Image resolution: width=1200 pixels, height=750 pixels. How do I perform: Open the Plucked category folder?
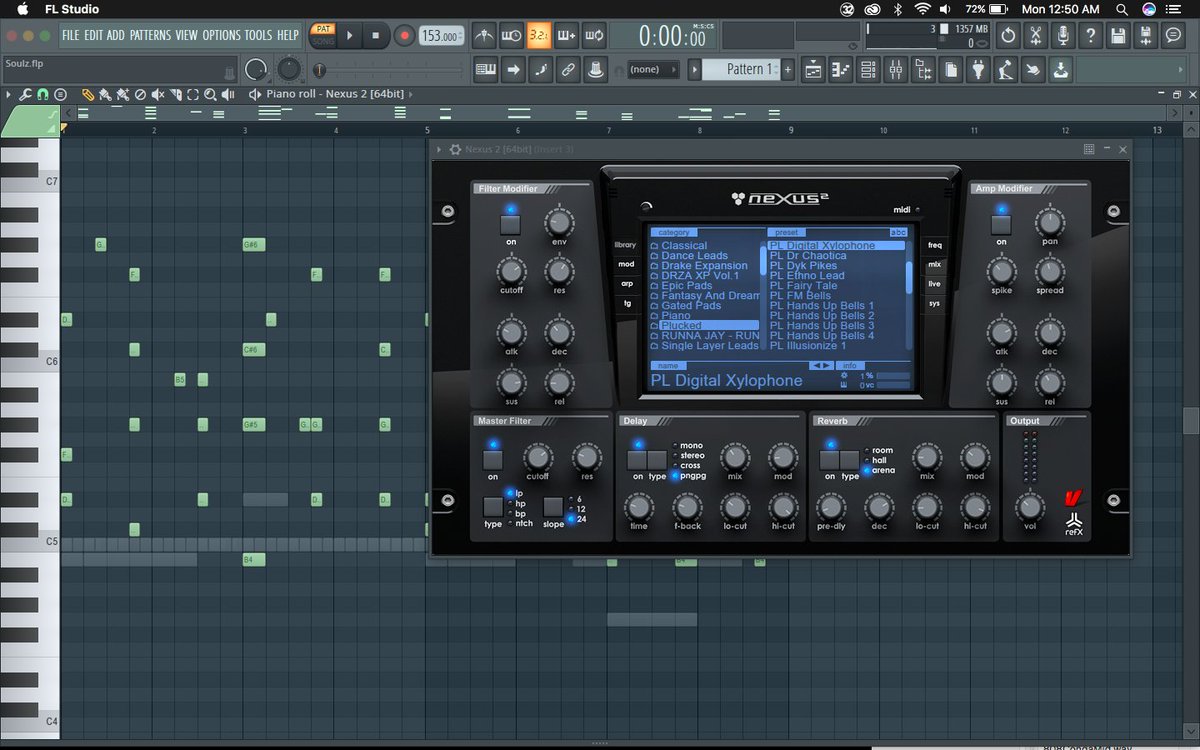click(x=704, y=326)
